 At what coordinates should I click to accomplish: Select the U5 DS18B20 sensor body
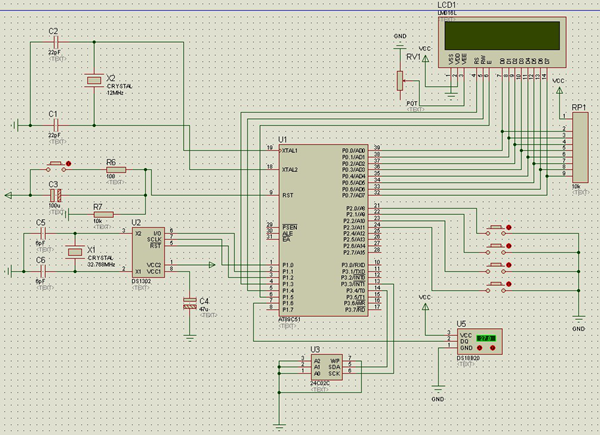(x=479, y=341)
